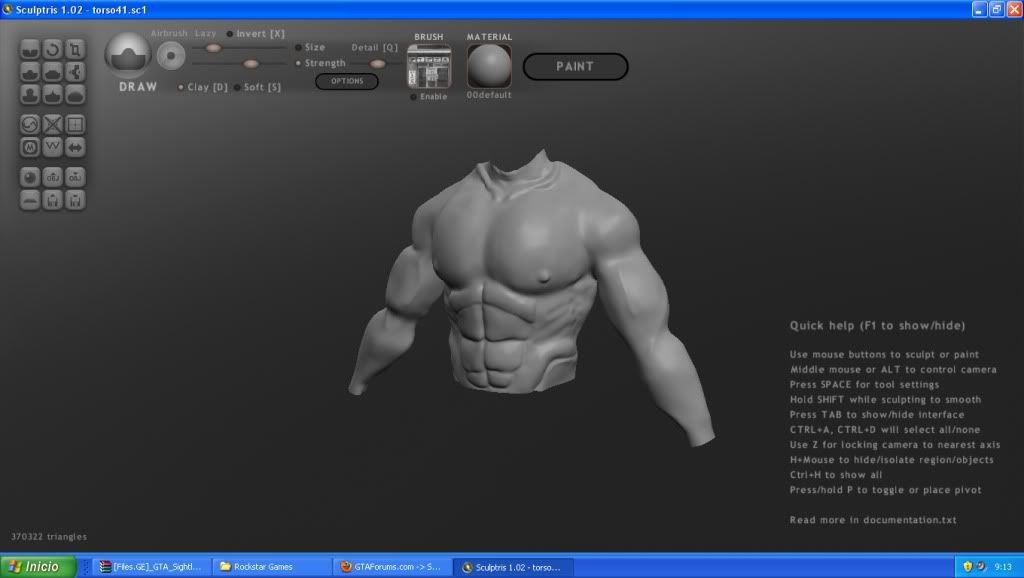Choose the Grab tool
Image resolution: width=1024 pixels, height=578 pixels.
(x=75, y=72)
